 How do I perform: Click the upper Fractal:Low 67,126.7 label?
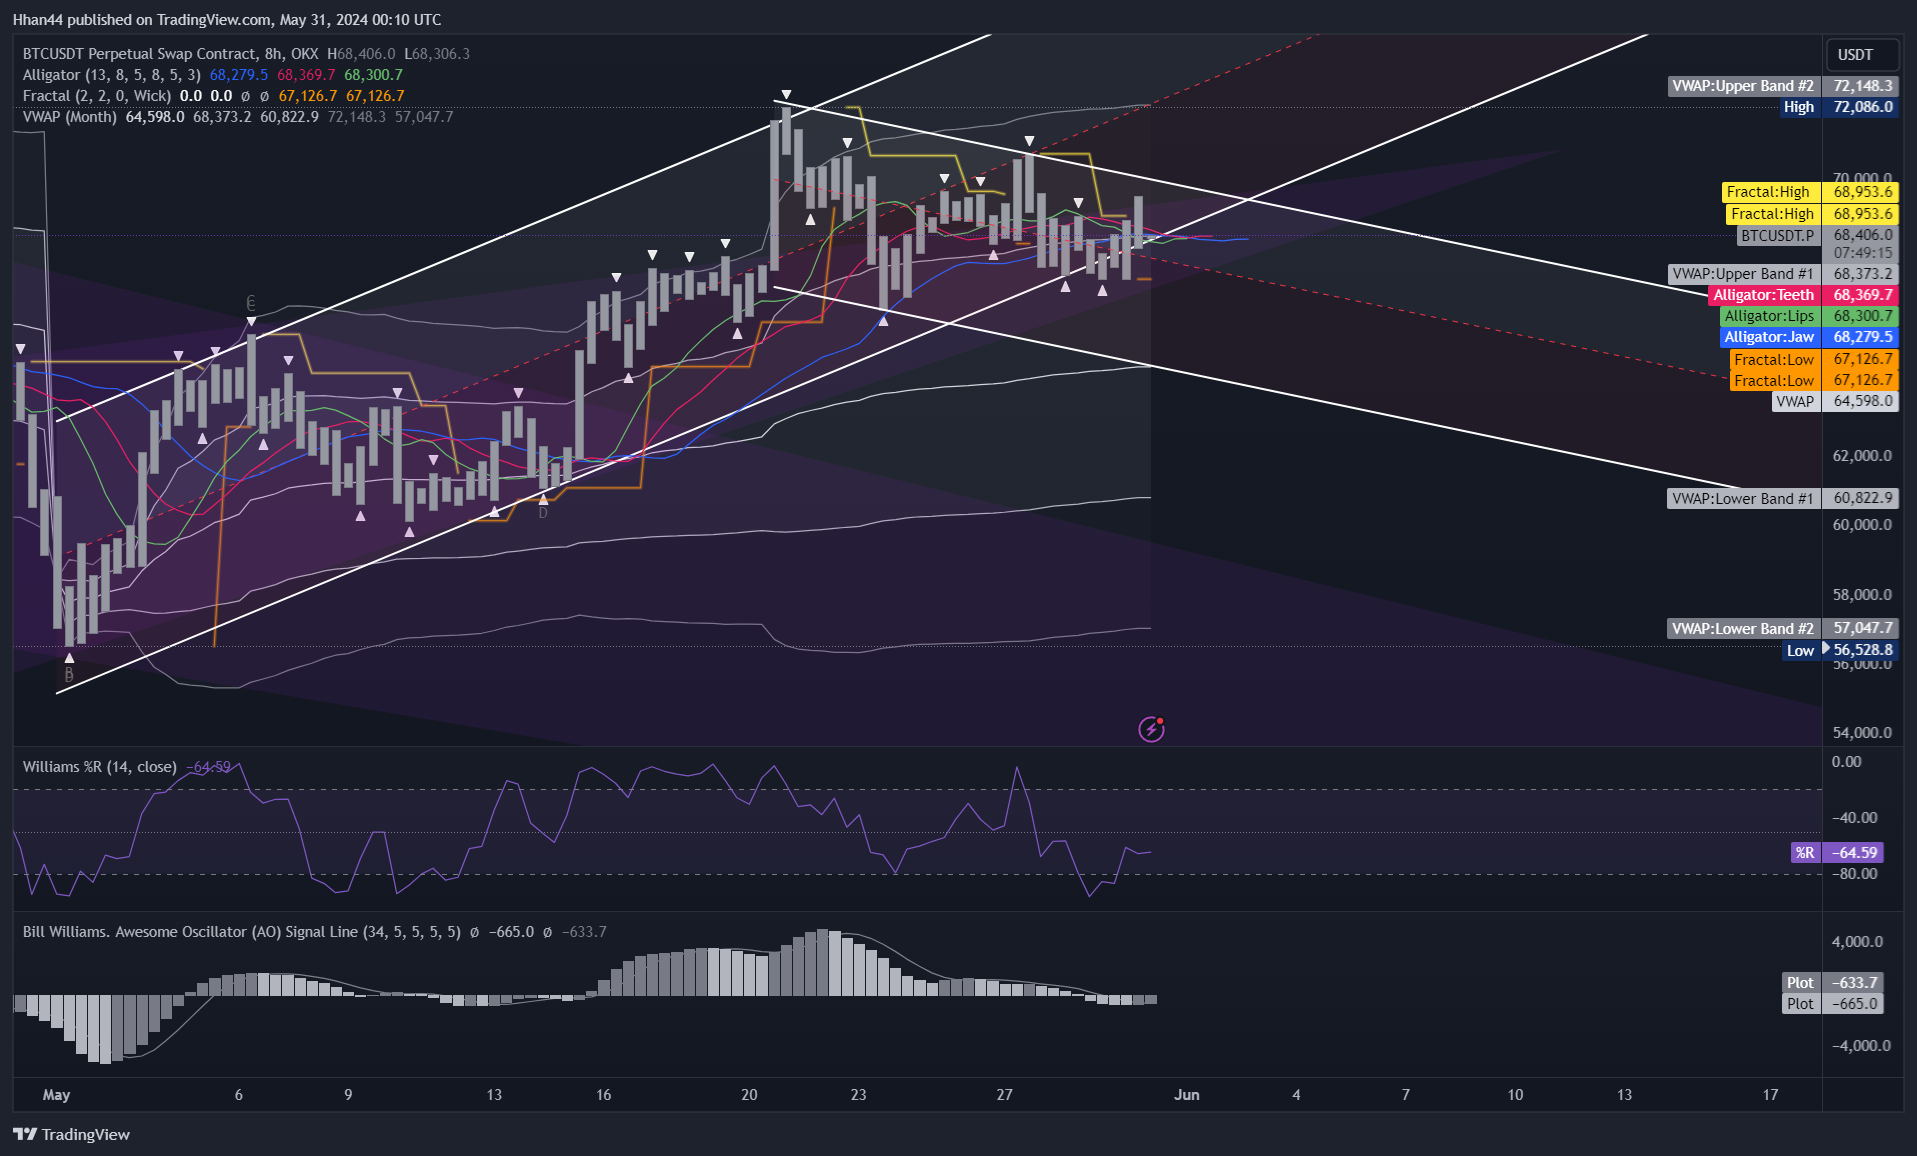(1813, 359)
